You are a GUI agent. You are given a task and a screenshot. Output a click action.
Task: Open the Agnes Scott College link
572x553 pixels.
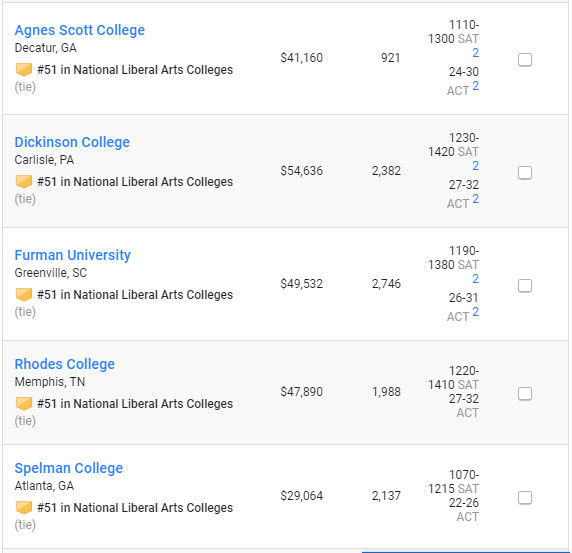click(x=80, y=30)
